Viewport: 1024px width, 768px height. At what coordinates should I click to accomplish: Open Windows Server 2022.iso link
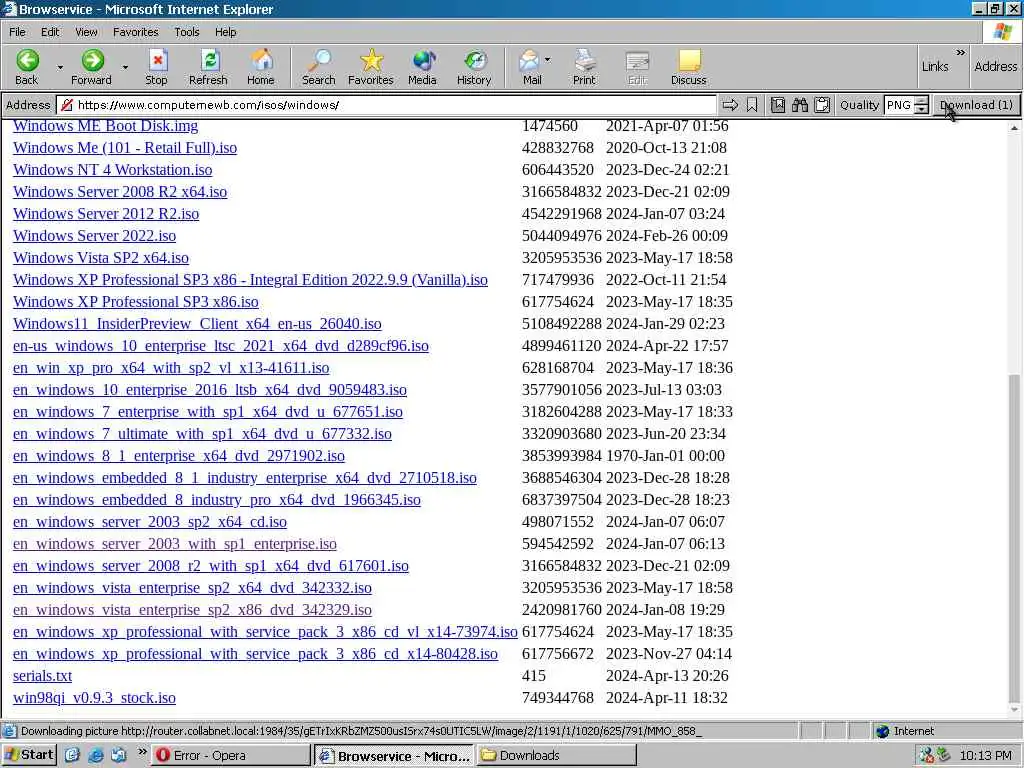pyautogui.click(x=94, y=236)
